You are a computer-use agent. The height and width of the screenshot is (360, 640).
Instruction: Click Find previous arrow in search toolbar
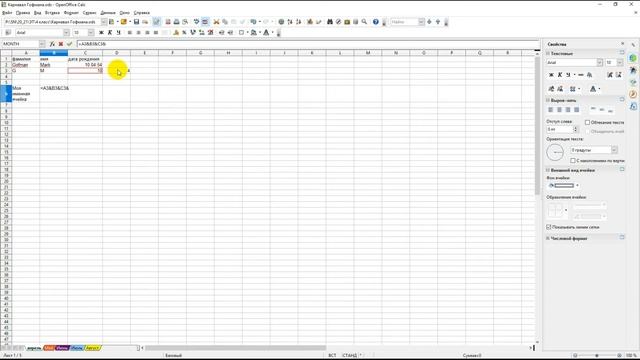[x=438, y=22]
